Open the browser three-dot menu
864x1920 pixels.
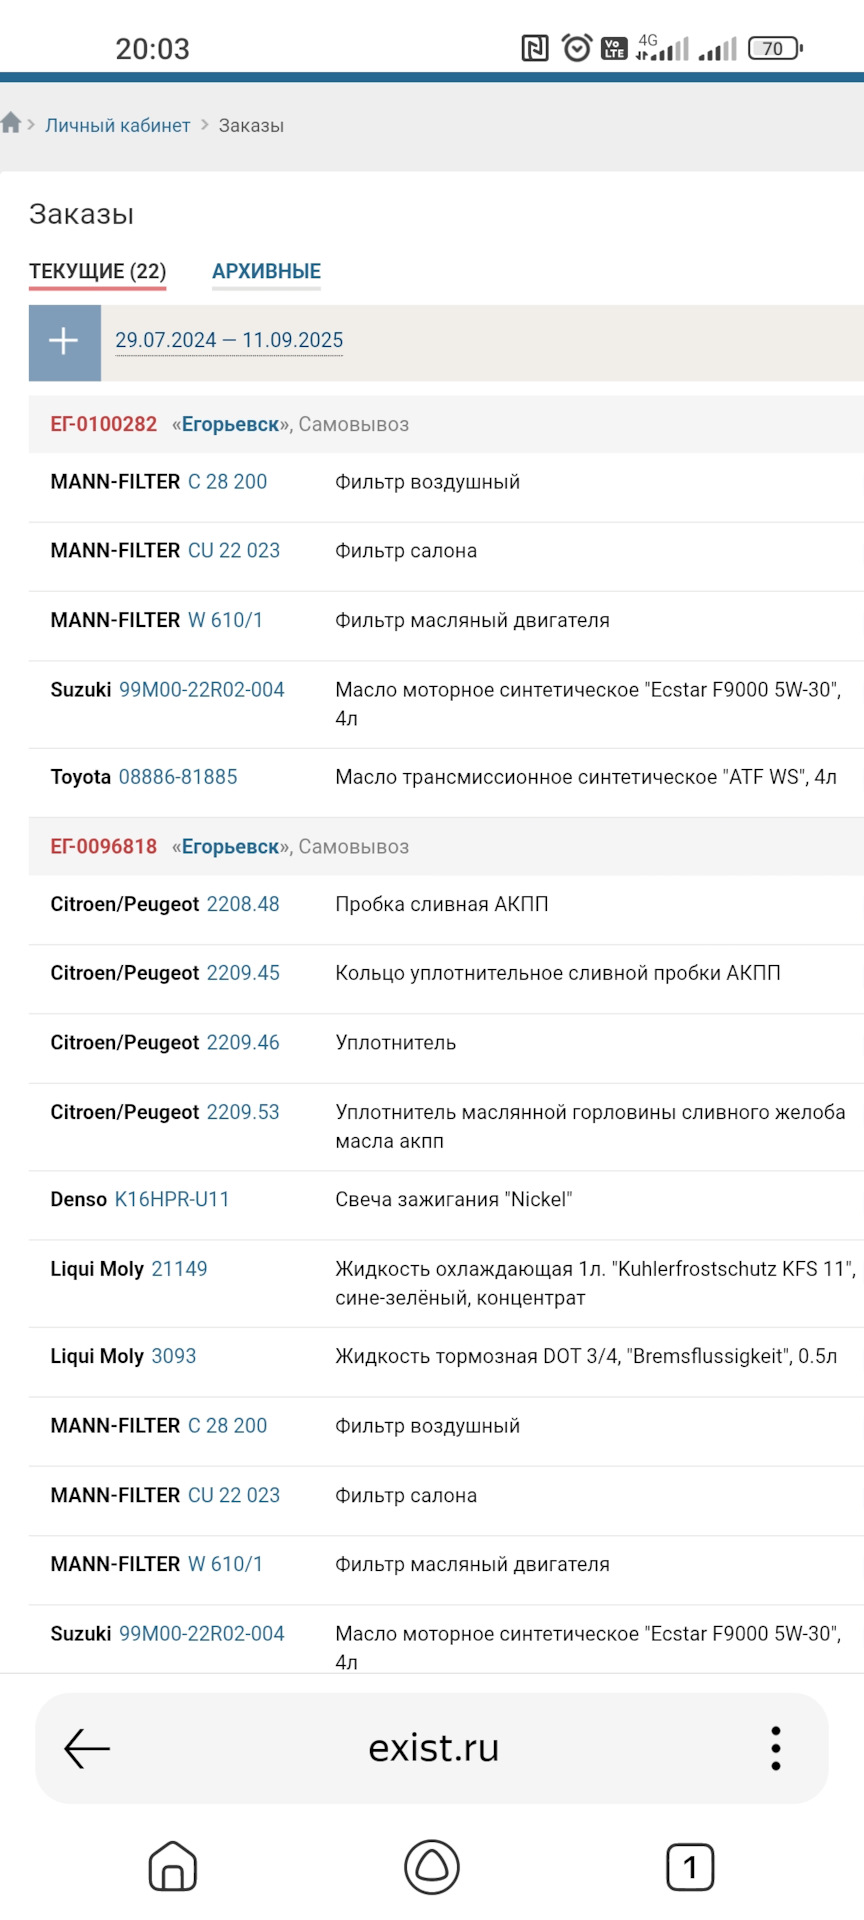click(775, 1748)
